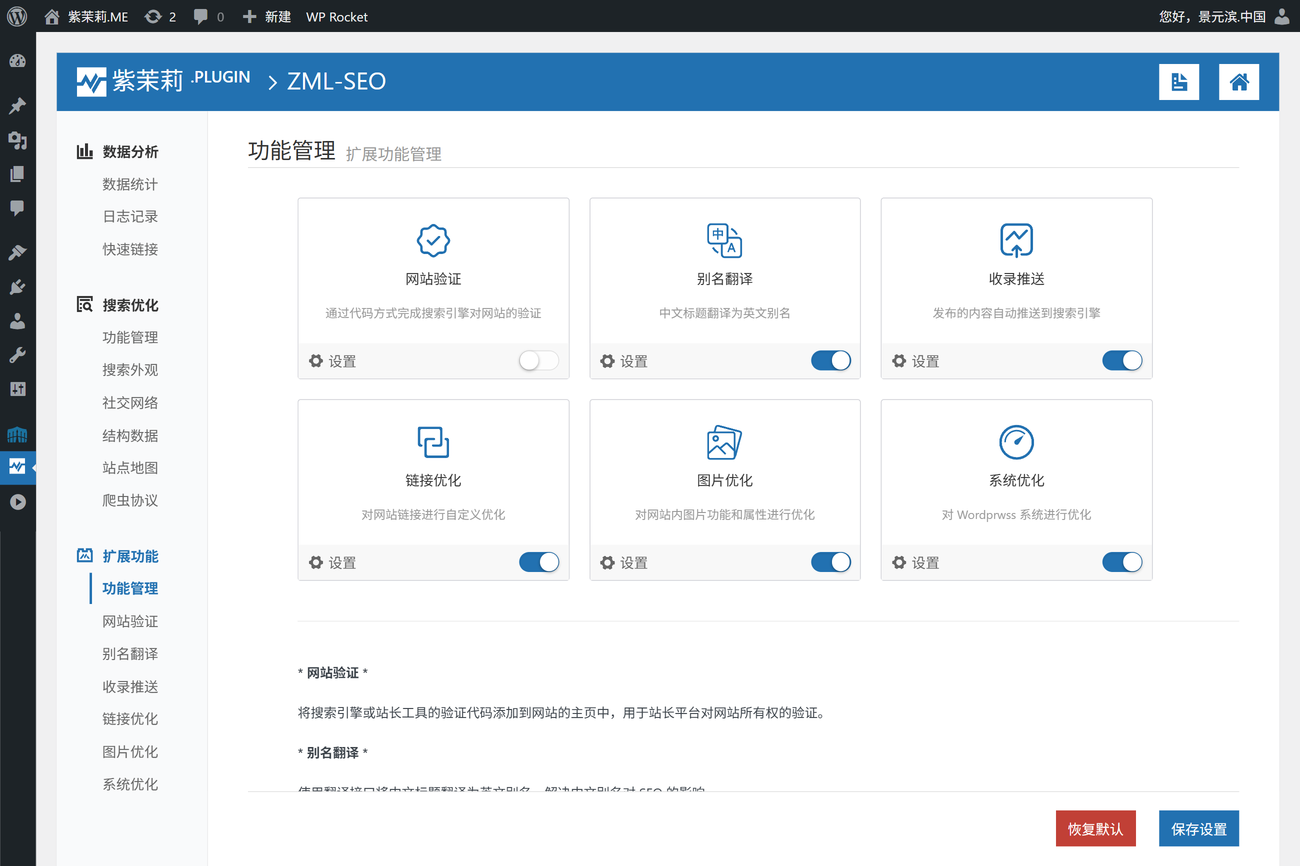Click the 恢复默认 button

click(x=1095, y=829)
